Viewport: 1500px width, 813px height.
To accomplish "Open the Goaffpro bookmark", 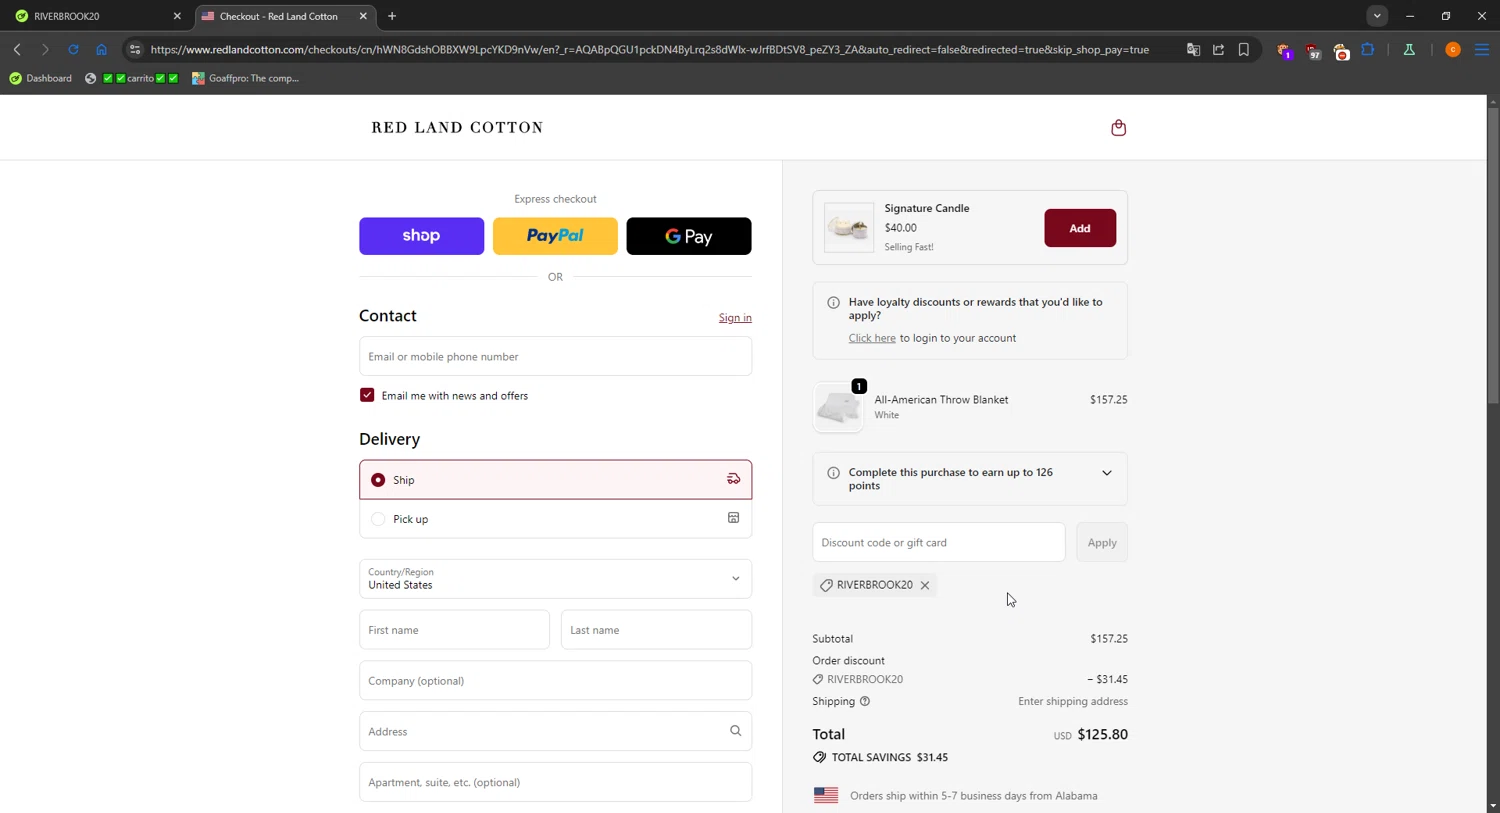I will [245, 78].
